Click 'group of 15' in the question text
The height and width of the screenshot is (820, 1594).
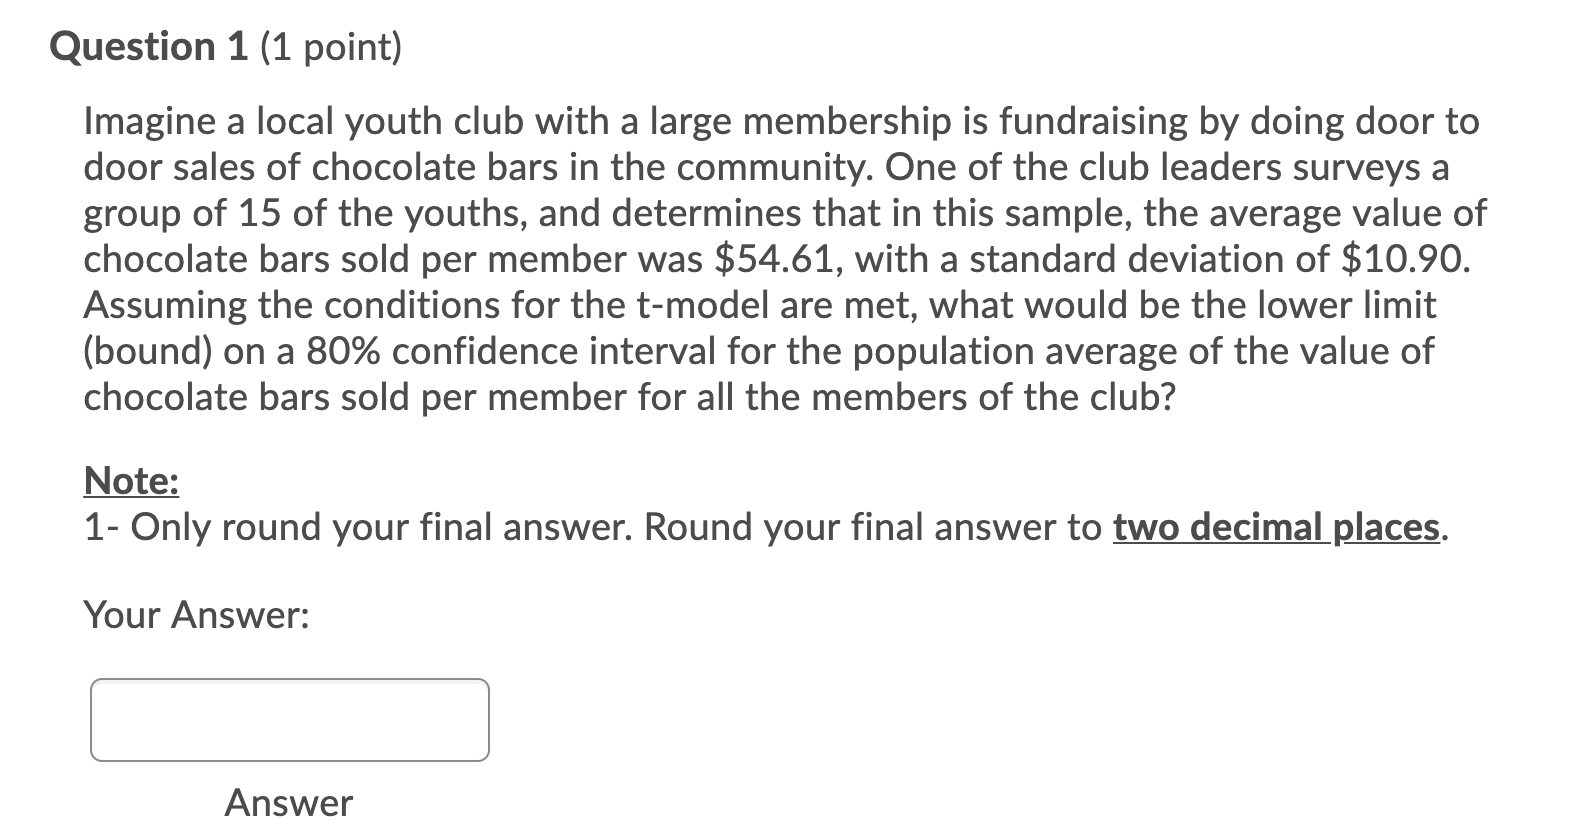[178, 213]
